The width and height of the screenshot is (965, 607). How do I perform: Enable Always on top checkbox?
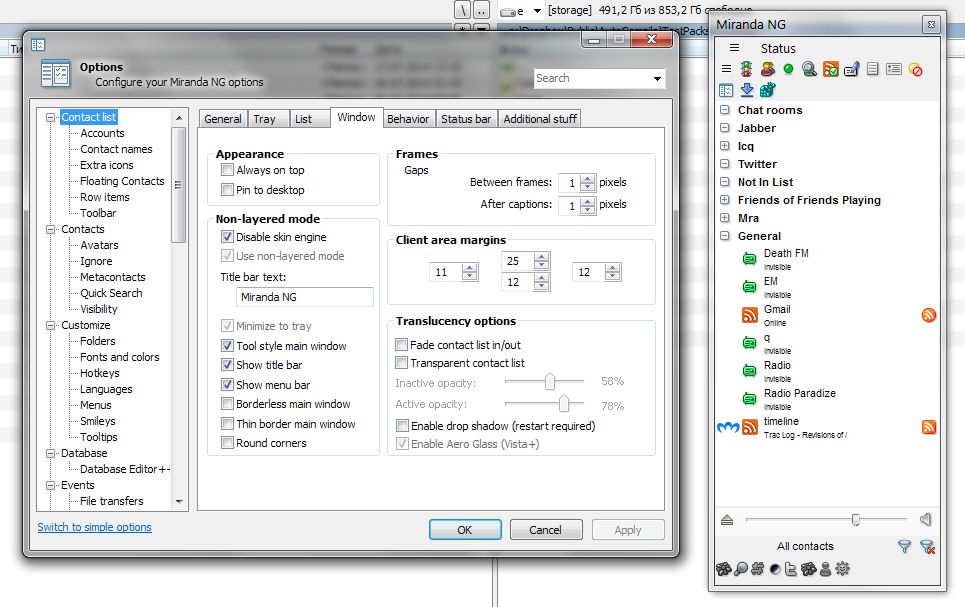coord(228,170)
